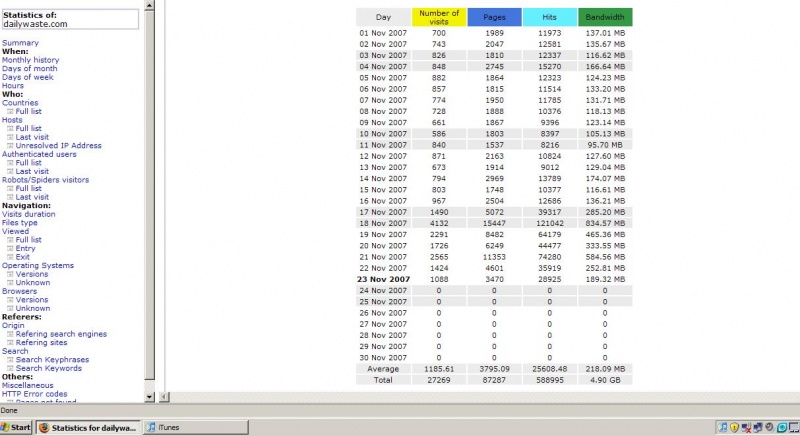
Task: Select the Statistics for dailywaste taskbar button
Action: [89, 428]
